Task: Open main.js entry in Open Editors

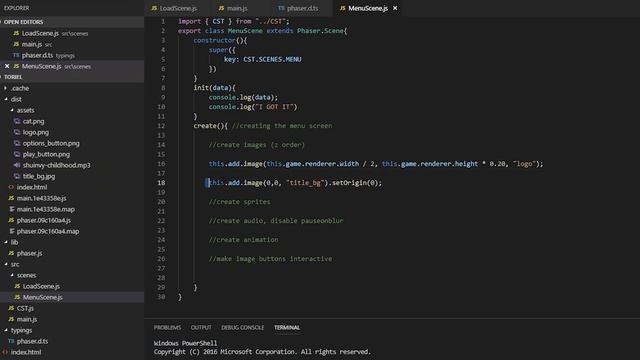Action: pyautogui.click(x=32, y=44)
